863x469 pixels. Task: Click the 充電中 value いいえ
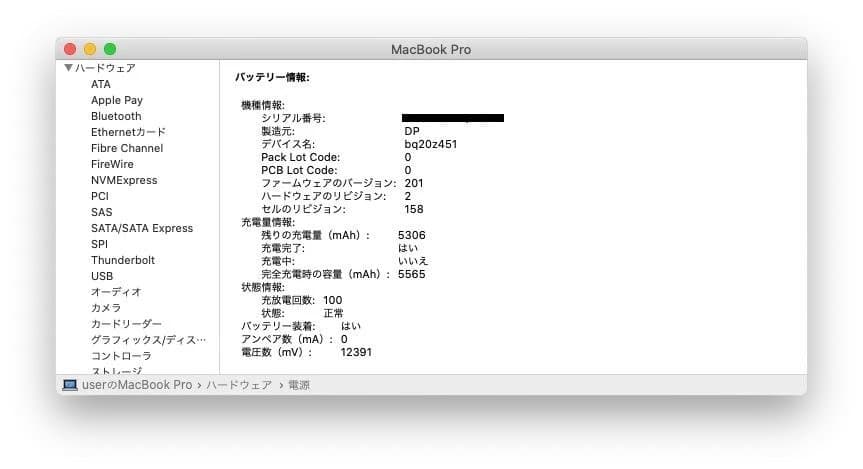[x=413, y=261]
